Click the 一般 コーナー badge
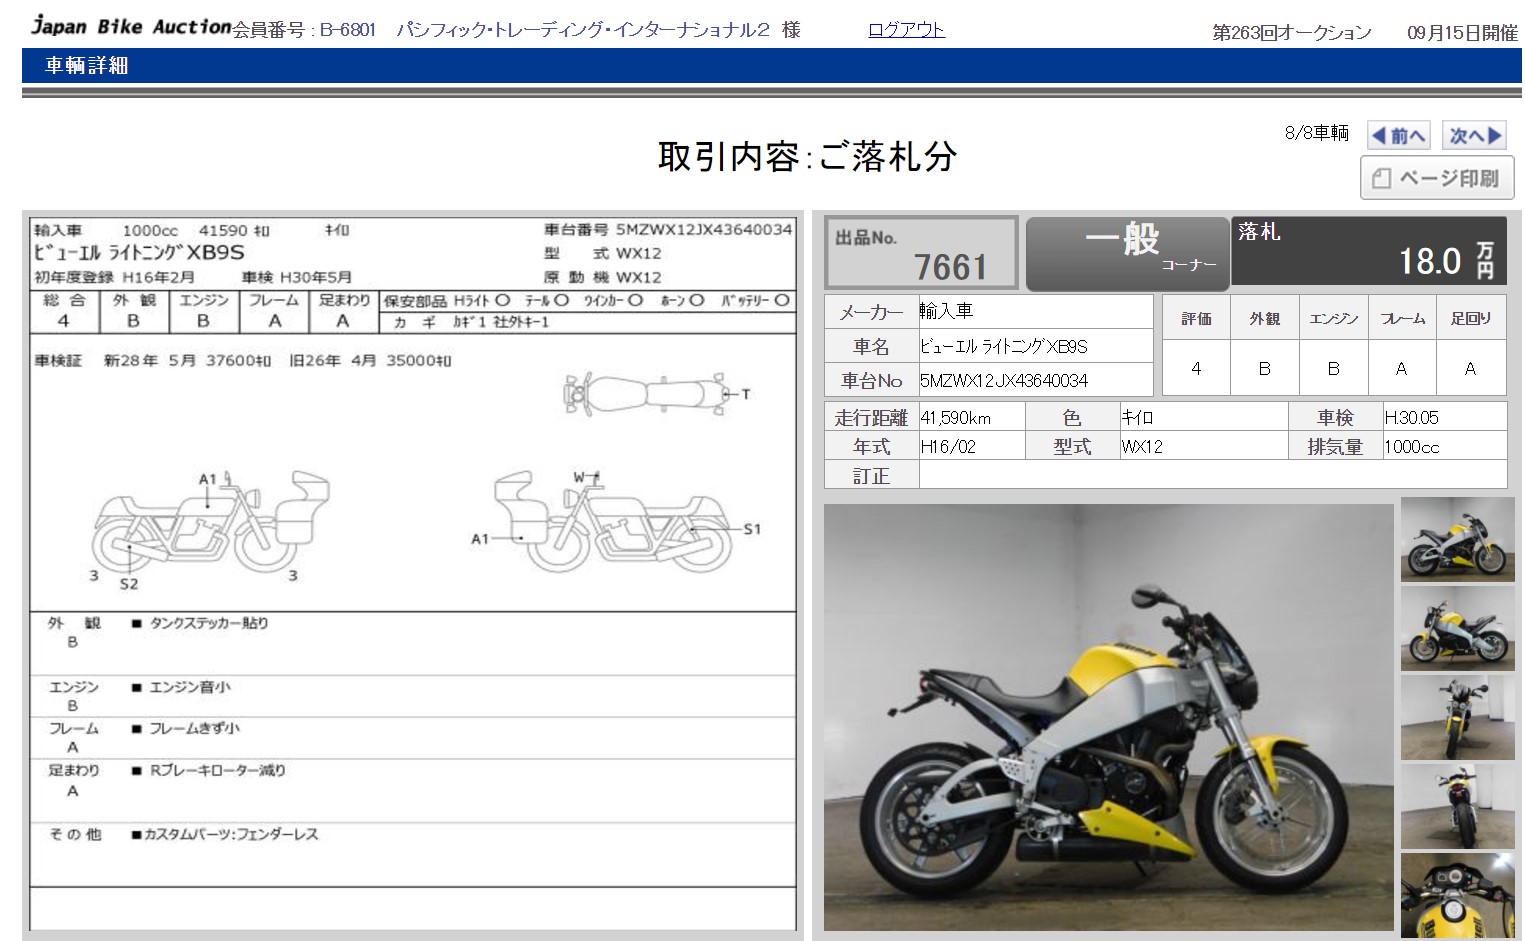 tap(1127, 253)
